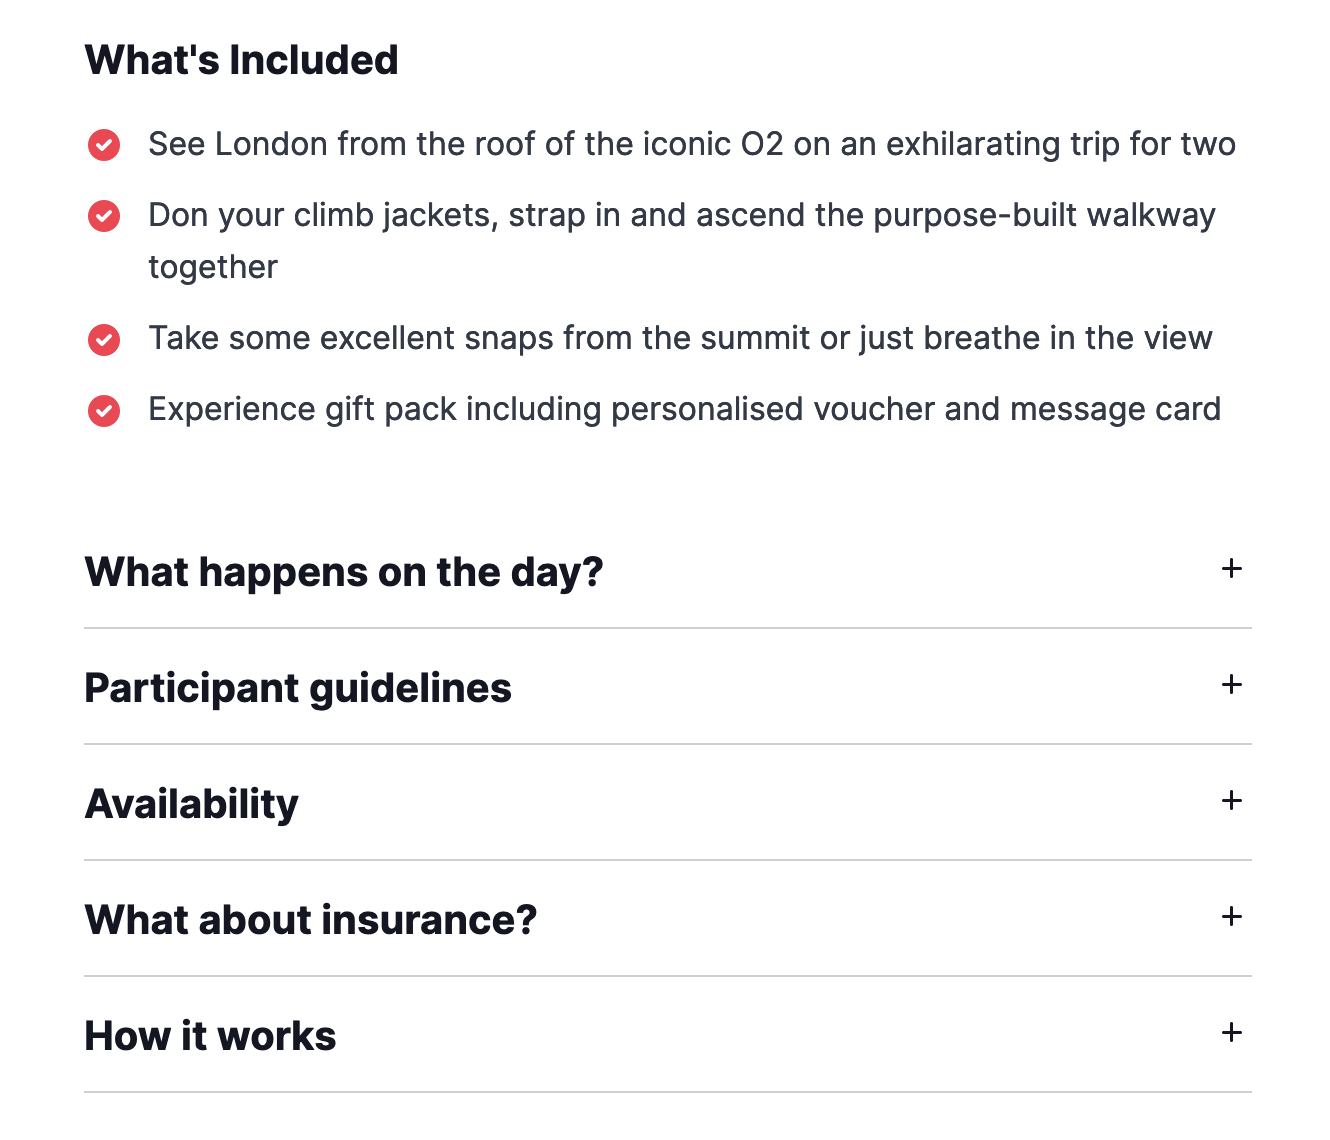The height and width of the screenshot is (1140, 1330).
Task: Click the Availability heading text
Action: tap(192, 803)
